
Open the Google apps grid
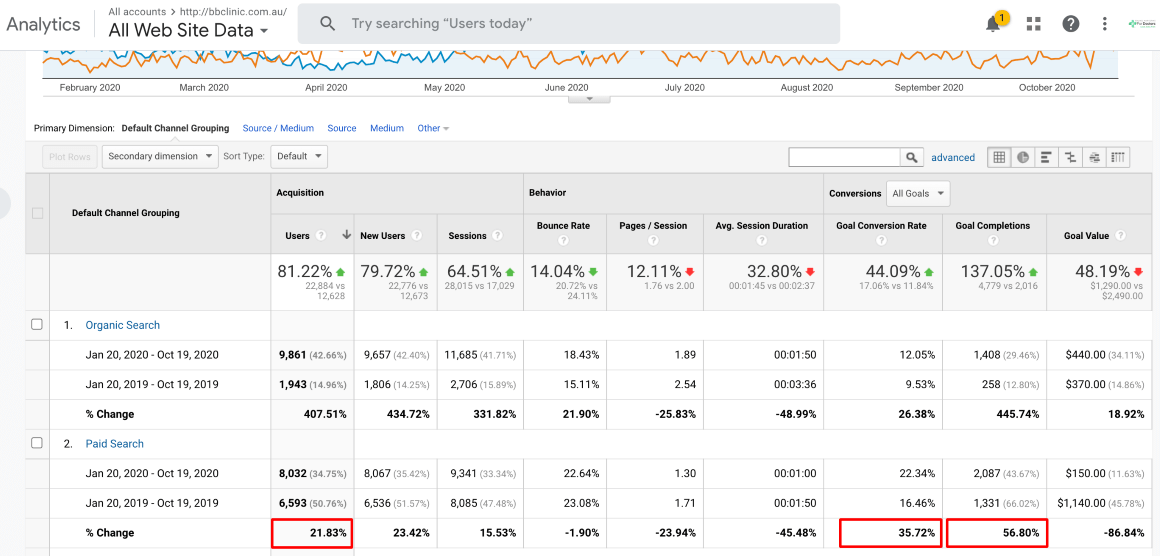pos(1033,24)
